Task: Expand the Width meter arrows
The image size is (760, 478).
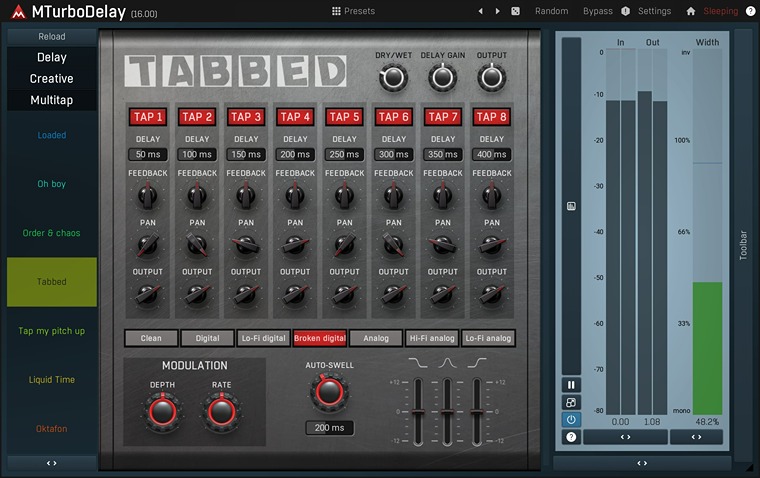Action: coord(697,437)
